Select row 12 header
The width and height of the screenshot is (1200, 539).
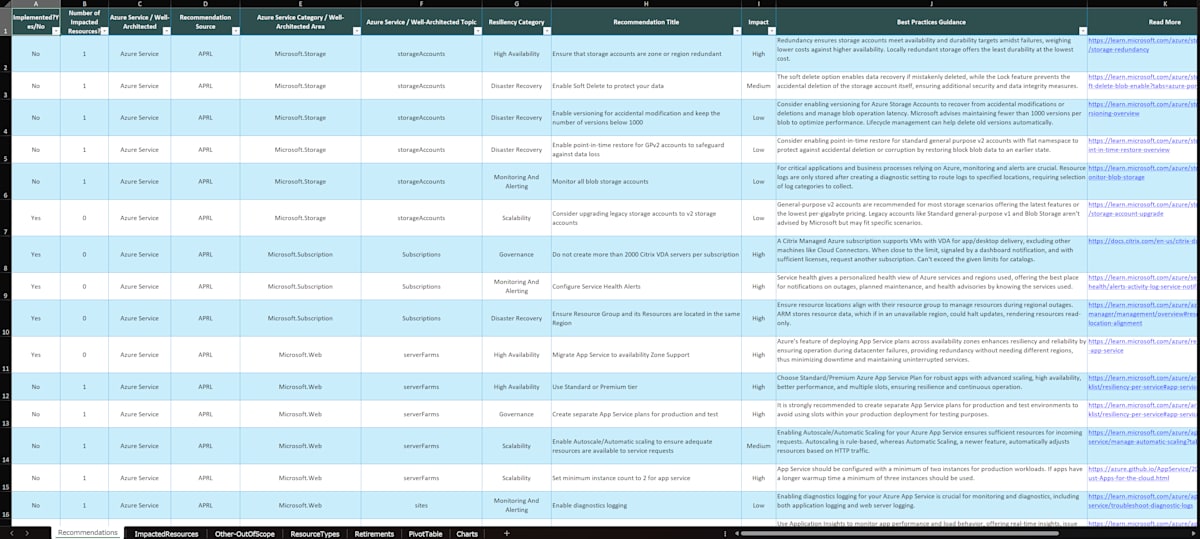[5, 386]
